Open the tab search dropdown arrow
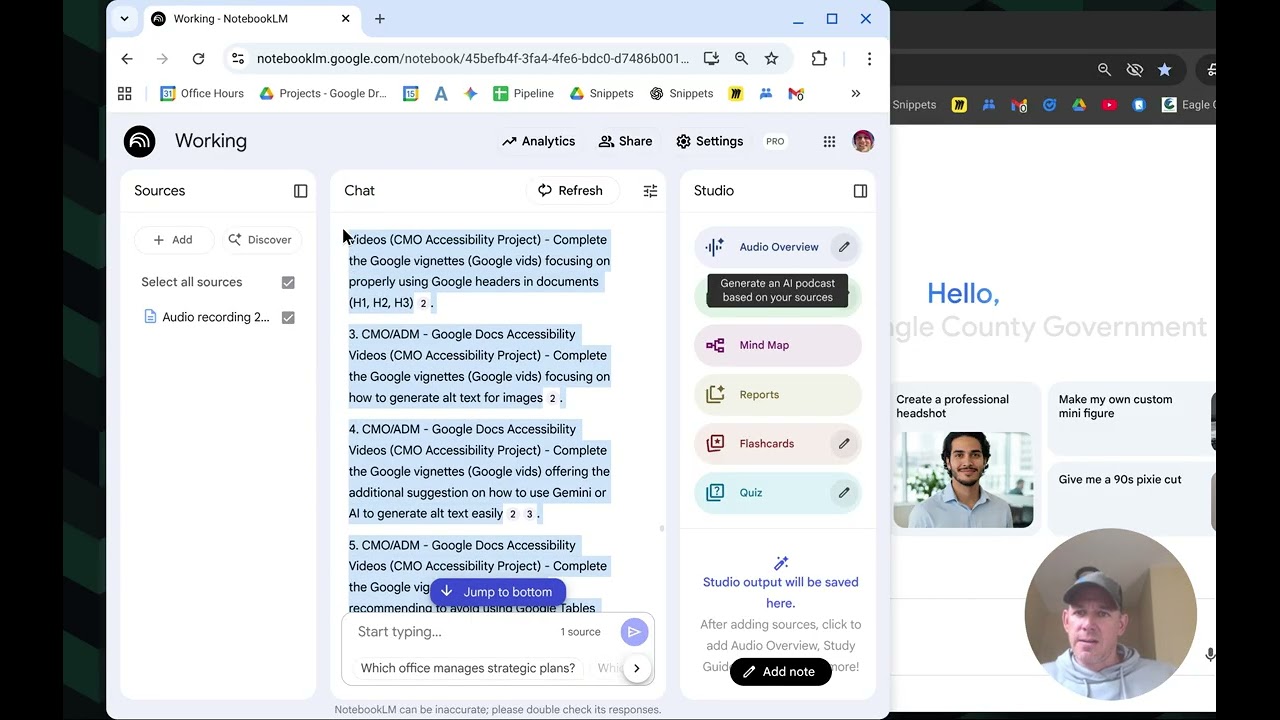The image size is (1280, 720). (x=124, y=19)
